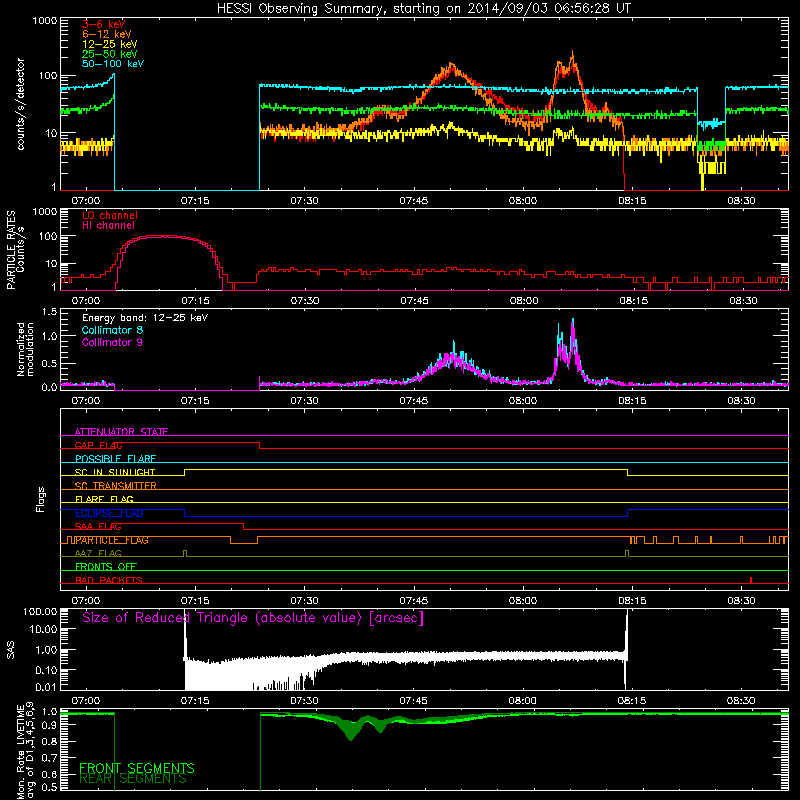
Task: Click the Flags vertical axis label
Action: click(41, 499)
